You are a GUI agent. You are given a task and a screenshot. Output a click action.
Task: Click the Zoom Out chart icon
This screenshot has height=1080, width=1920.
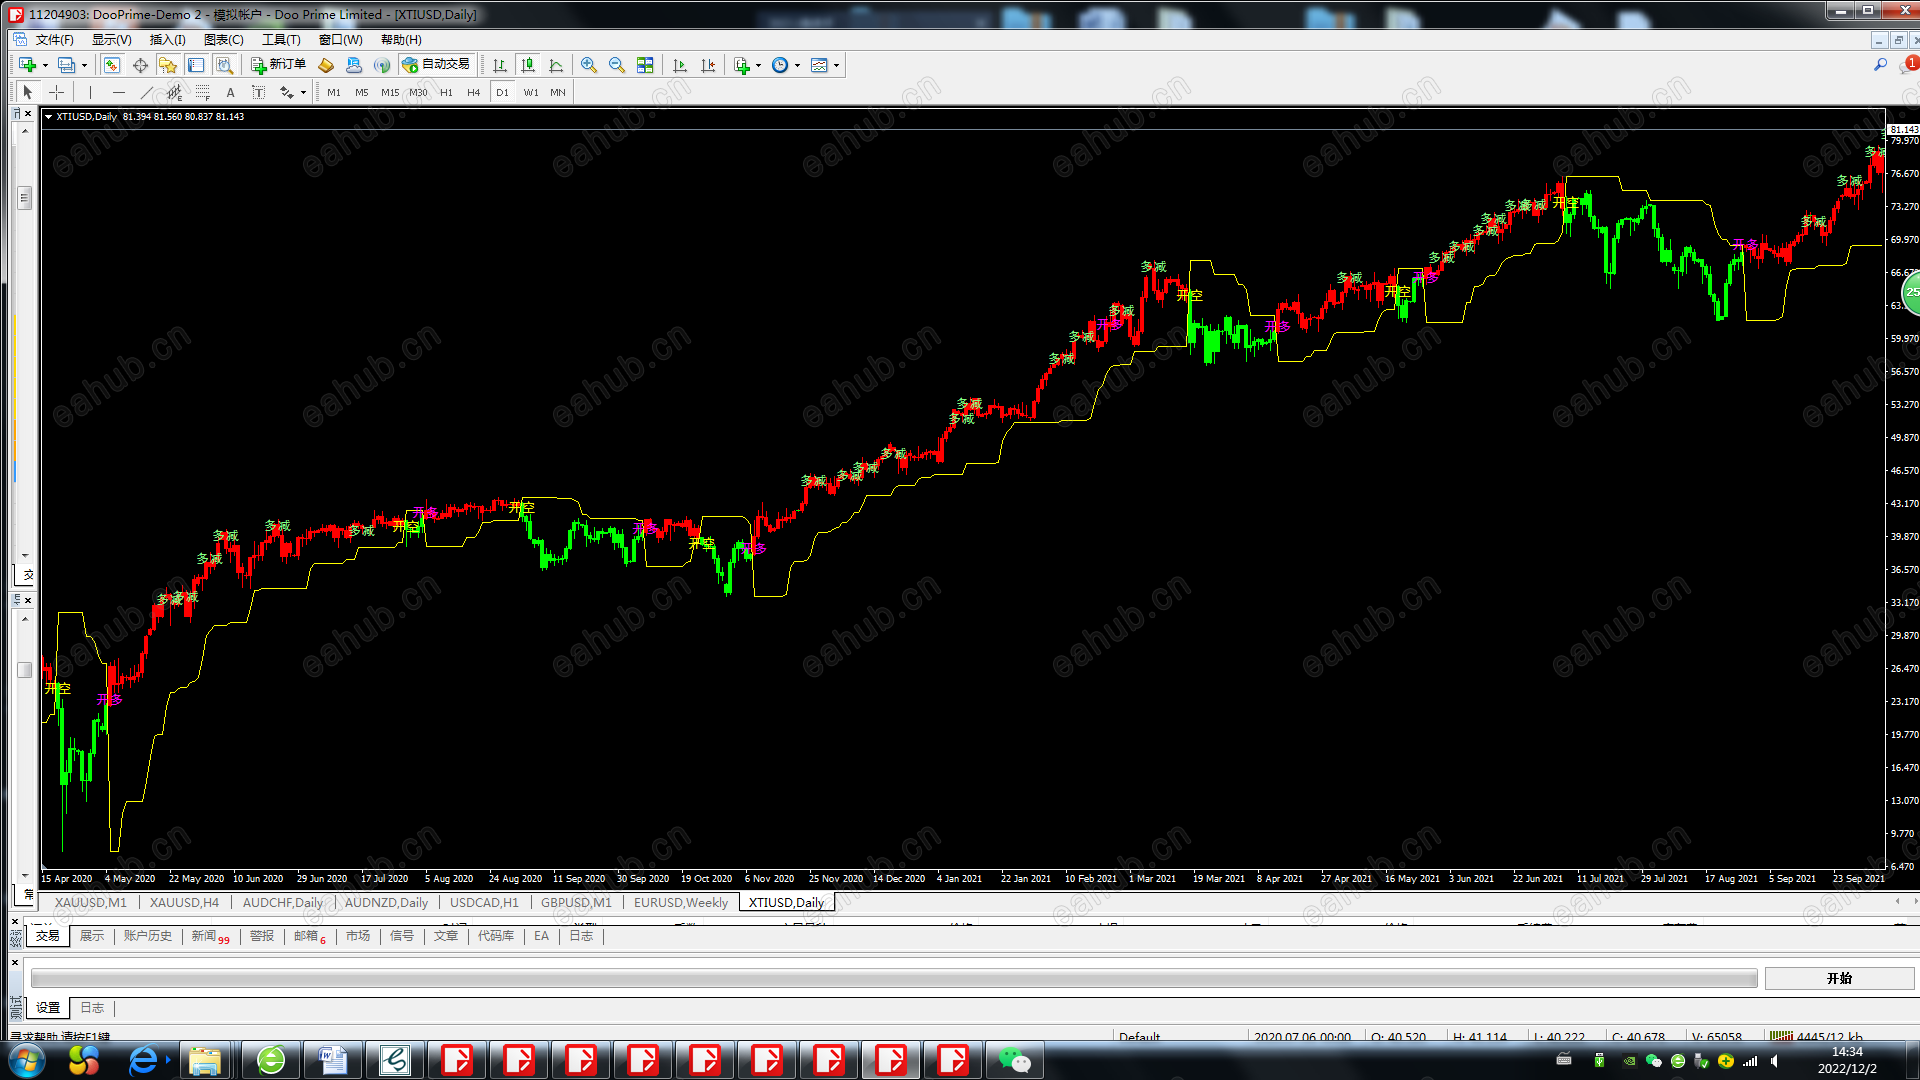[x=617, y=65]
